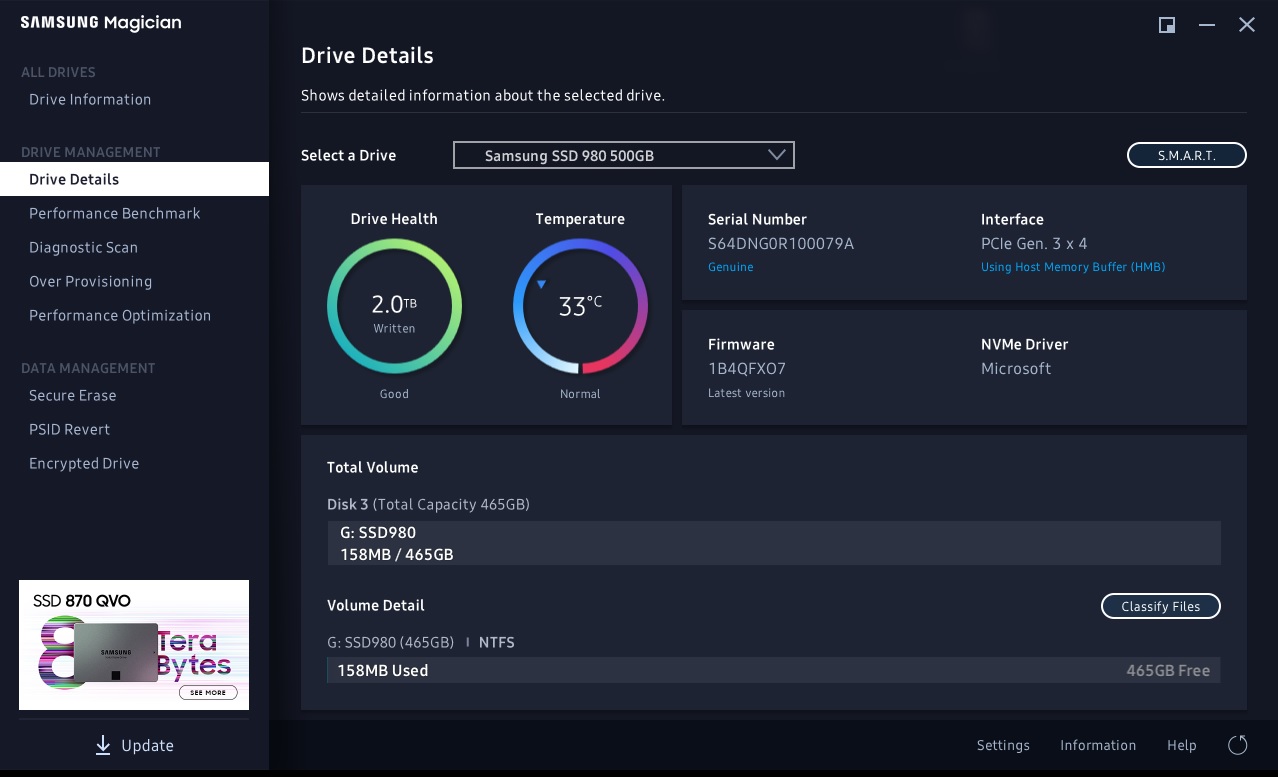
Task: Click the Latest version firmware status
Action: 746,393
